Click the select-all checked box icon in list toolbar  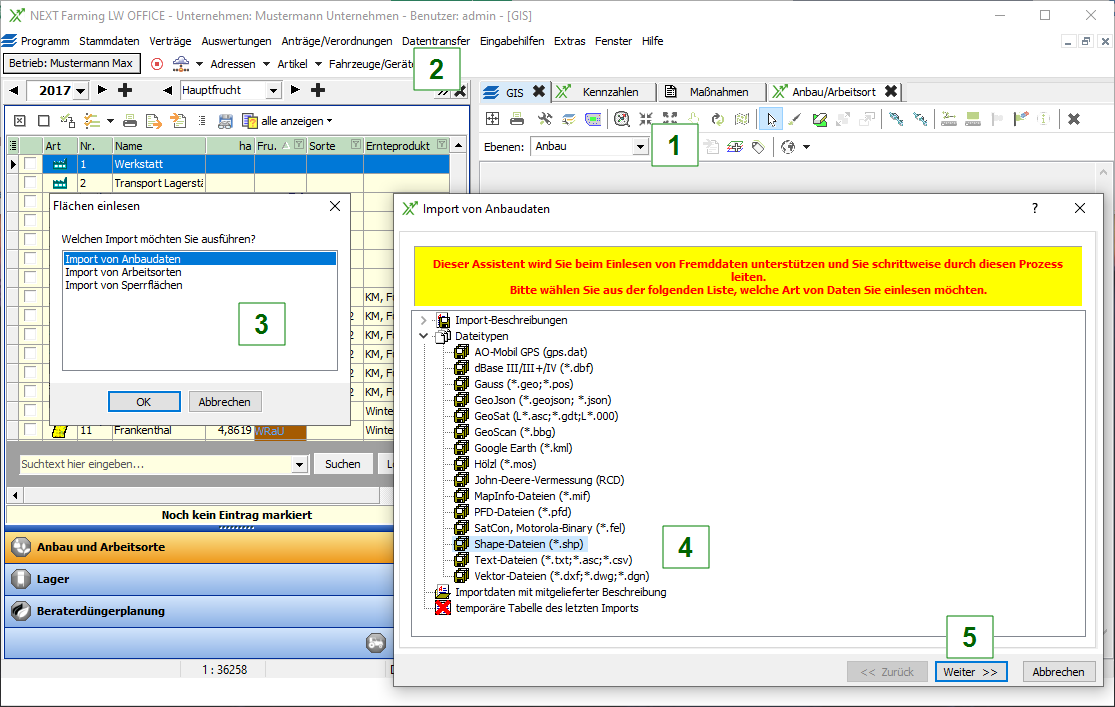[19, 121]
